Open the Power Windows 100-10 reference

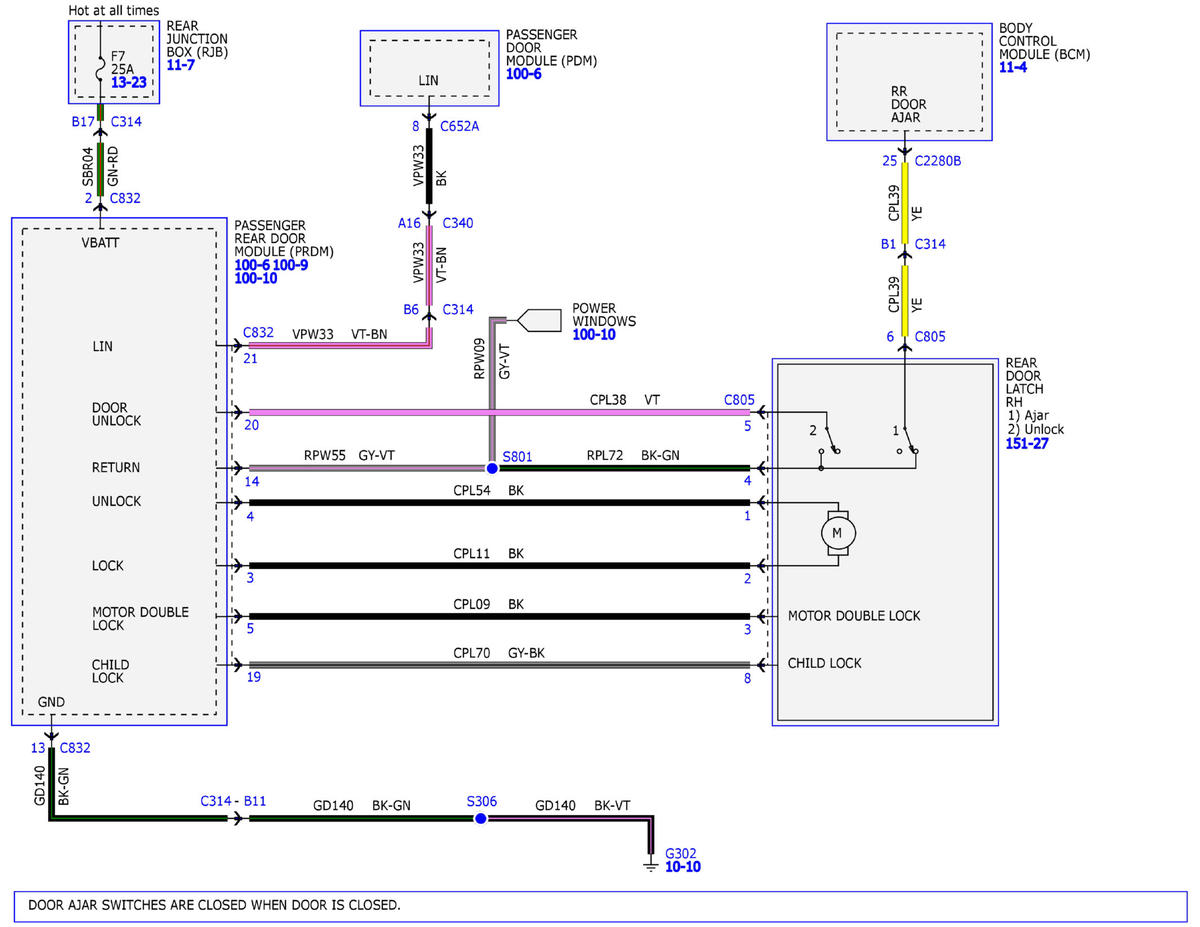(x=594, y=334)
